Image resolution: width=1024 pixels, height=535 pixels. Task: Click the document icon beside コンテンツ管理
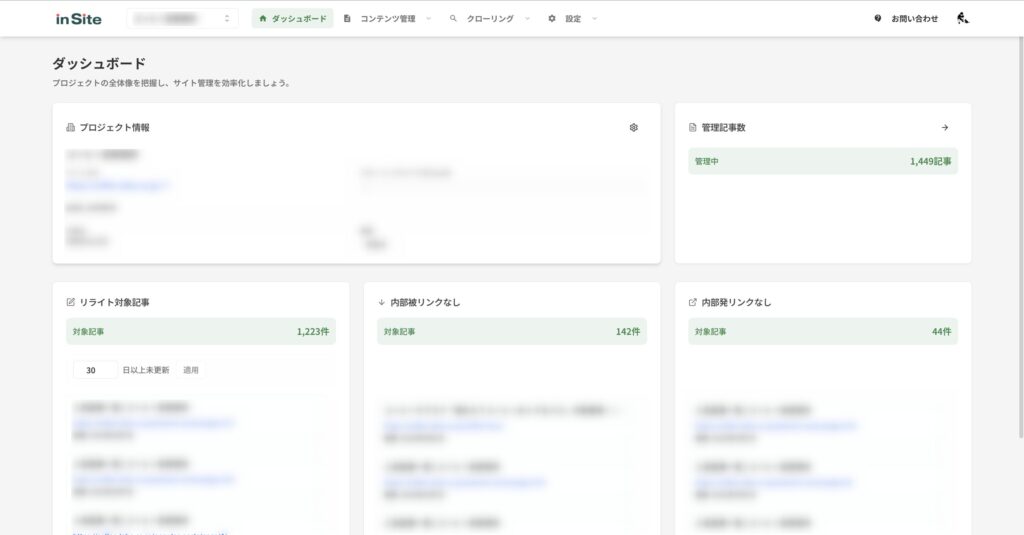tap(347, 18)
